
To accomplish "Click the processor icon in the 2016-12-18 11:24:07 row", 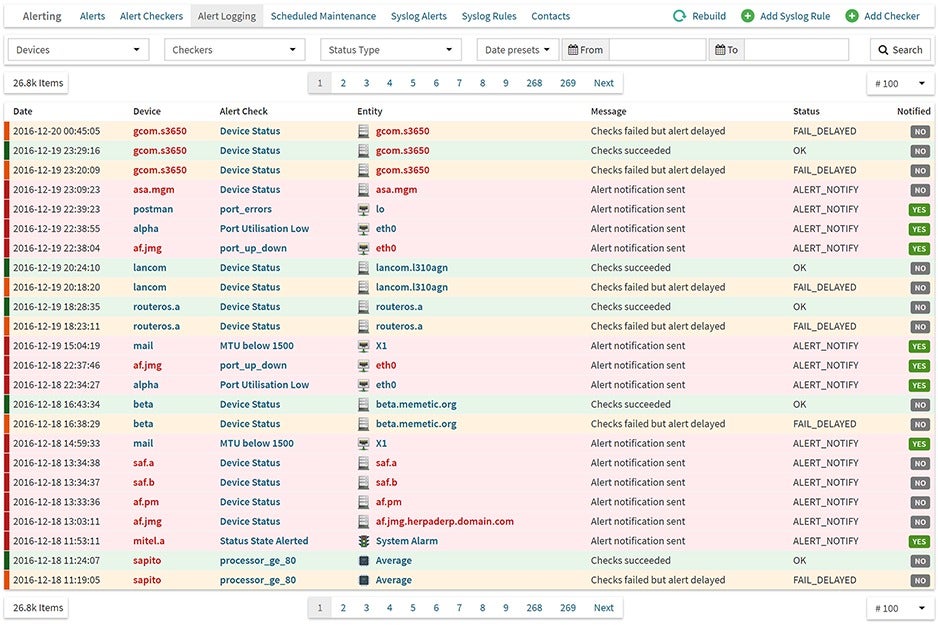I will [363, 560].
